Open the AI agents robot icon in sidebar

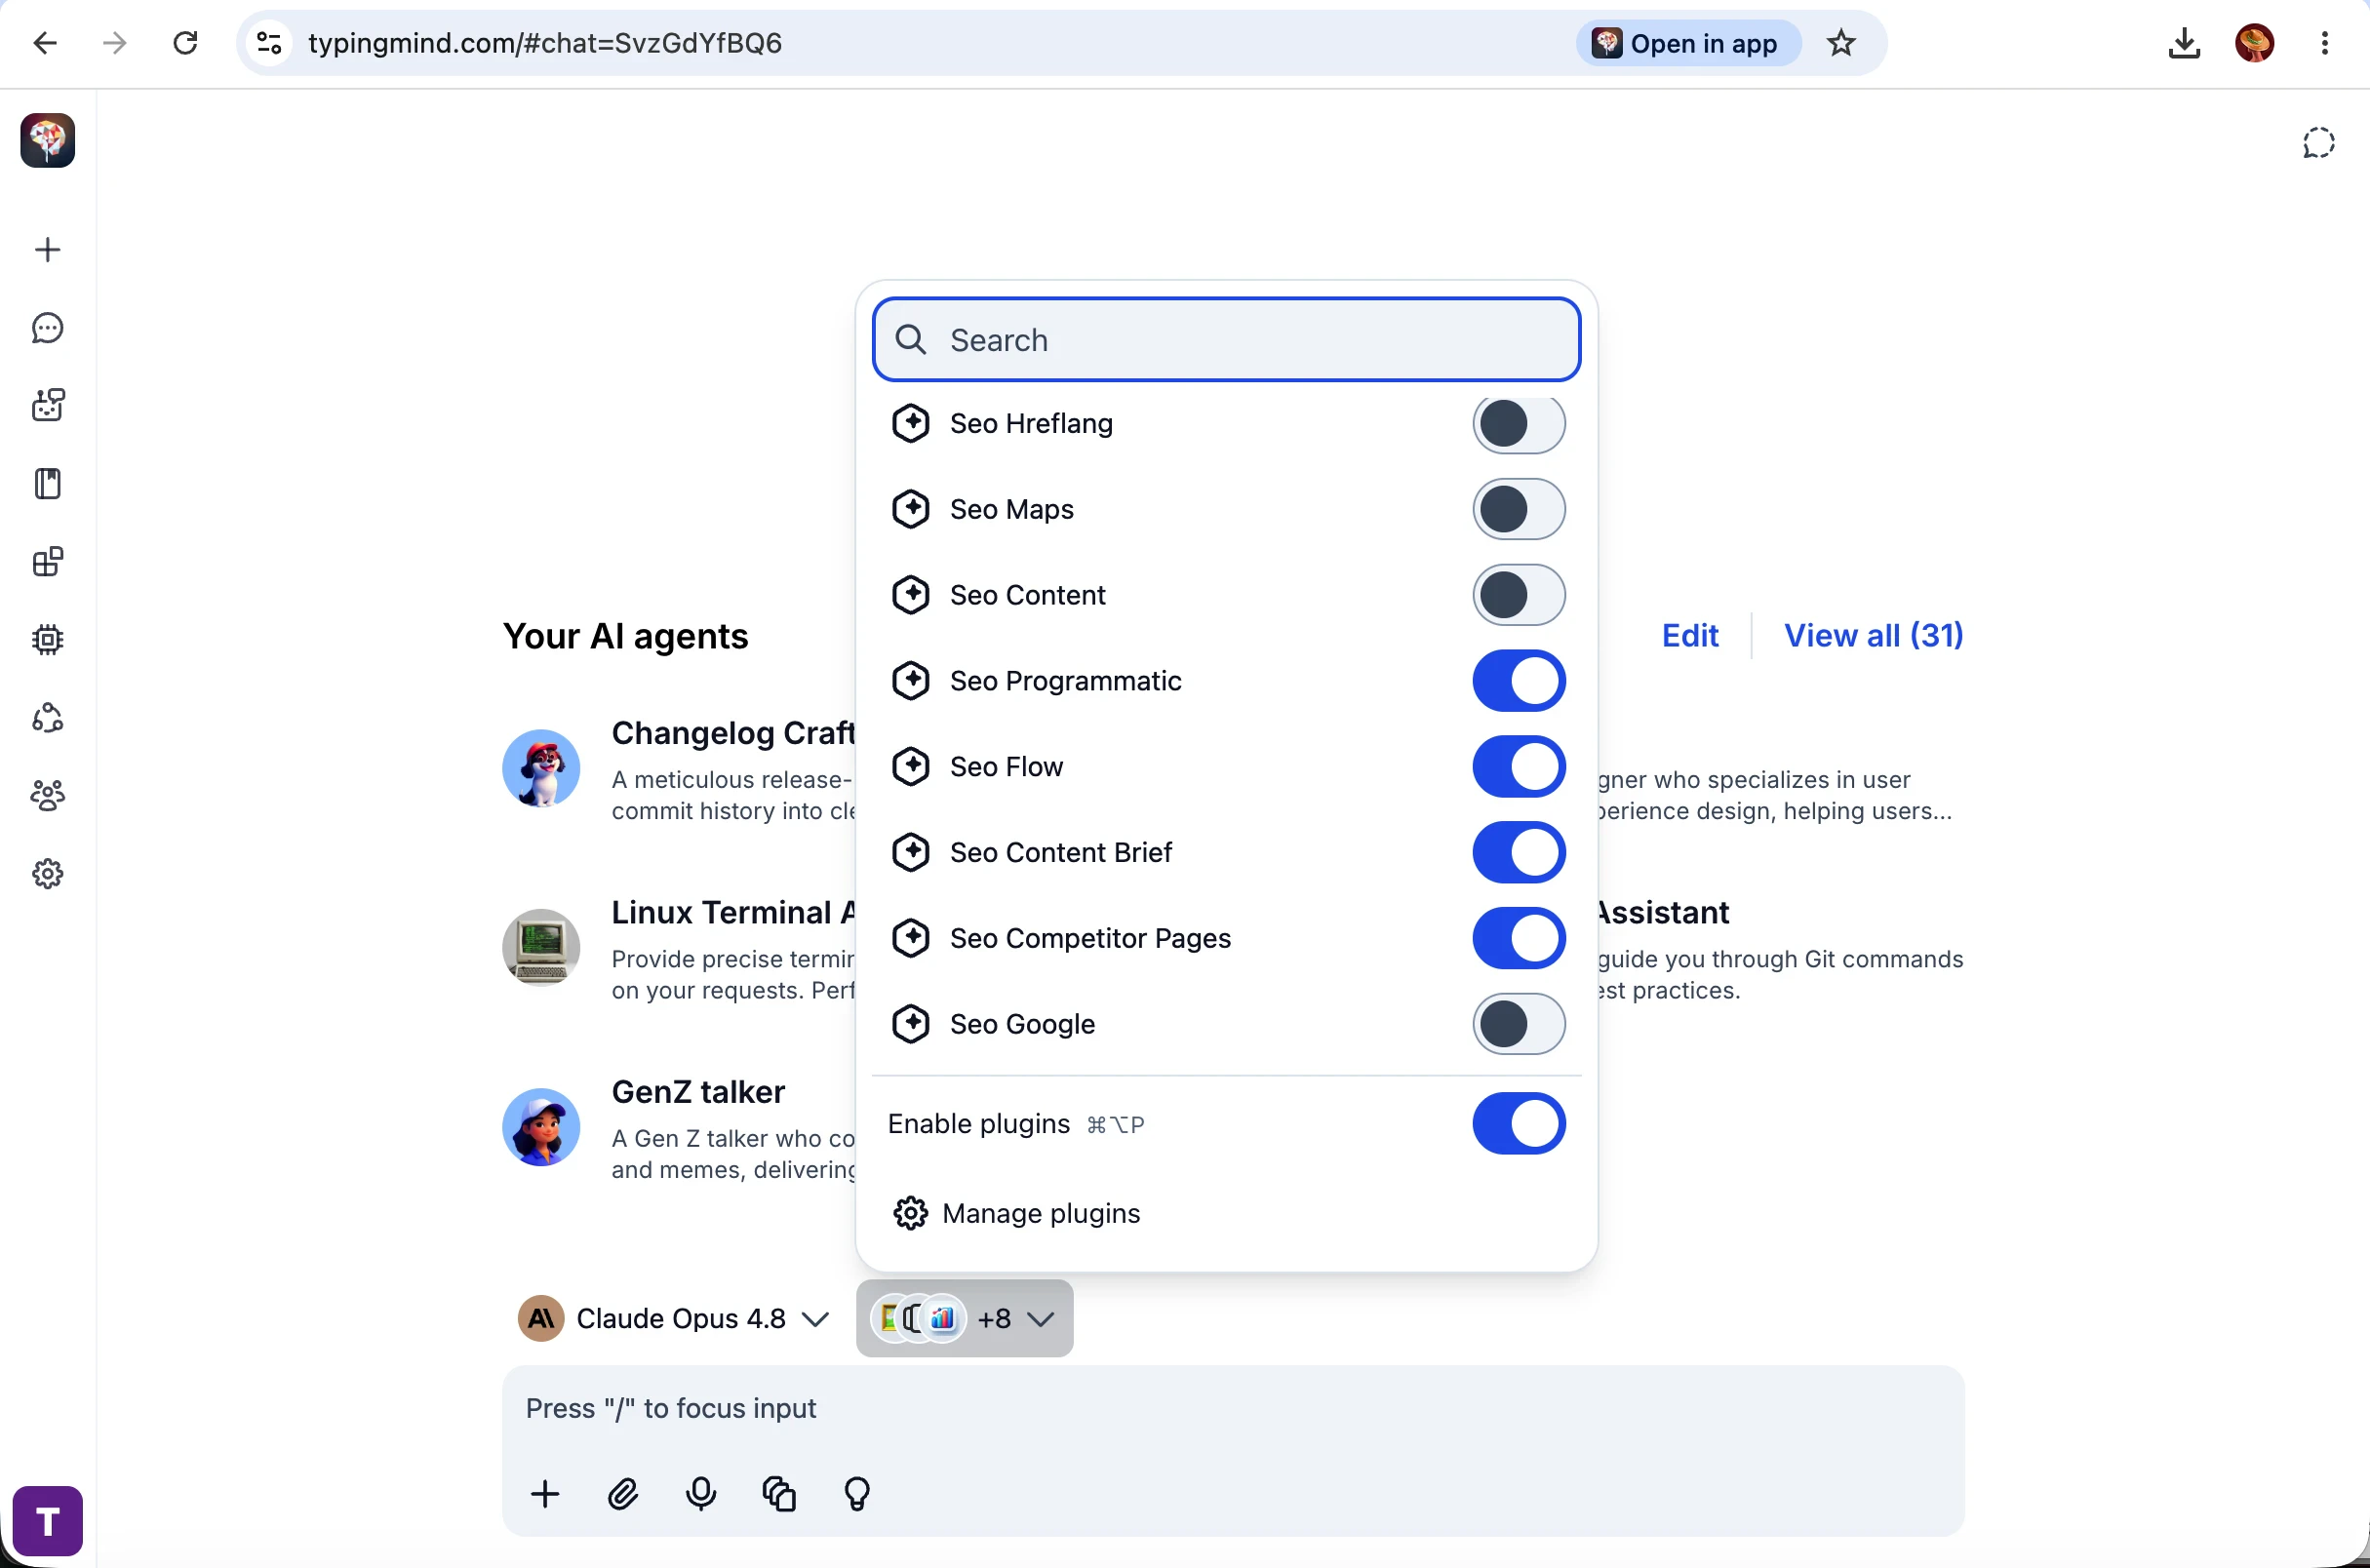tap(47, 406)
